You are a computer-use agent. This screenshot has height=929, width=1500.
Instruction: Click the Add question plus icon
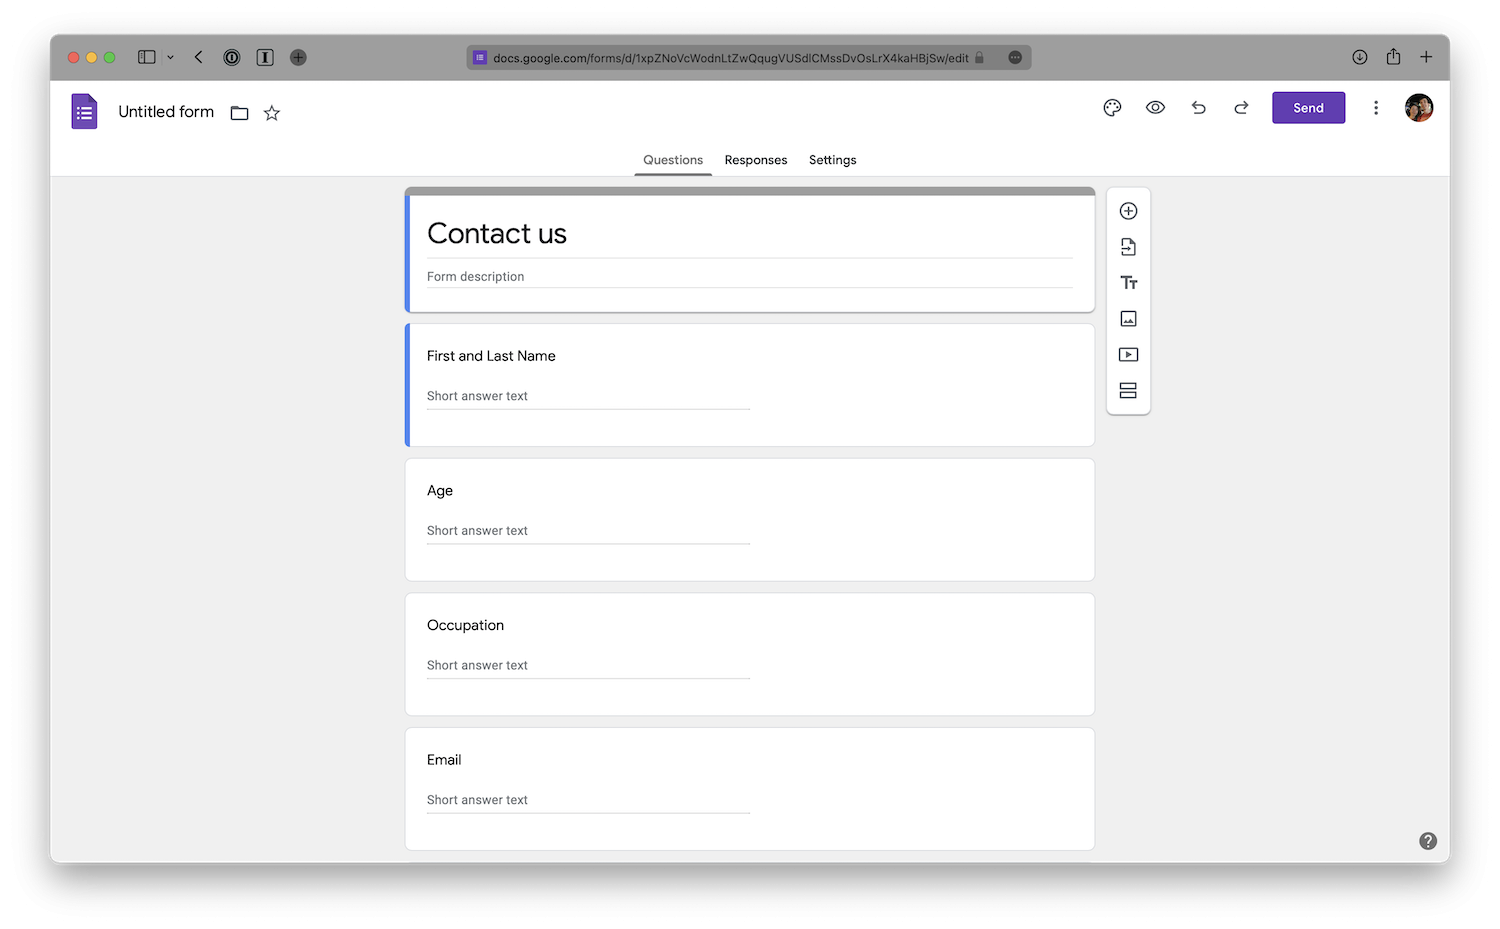click(1128, 211)
